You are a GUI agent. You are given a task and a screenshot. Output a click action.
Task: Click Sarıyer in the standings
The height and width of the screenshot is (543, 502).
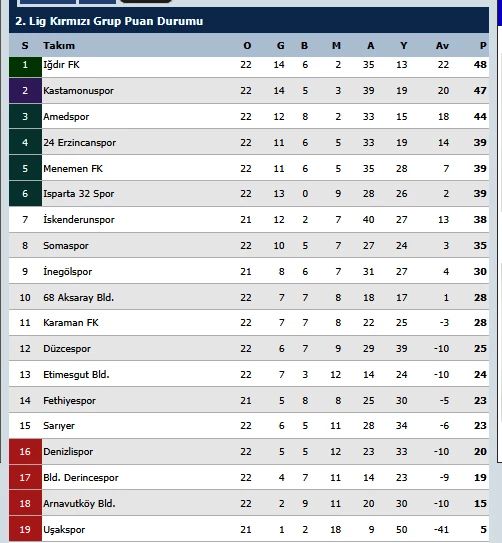(59, 426)
